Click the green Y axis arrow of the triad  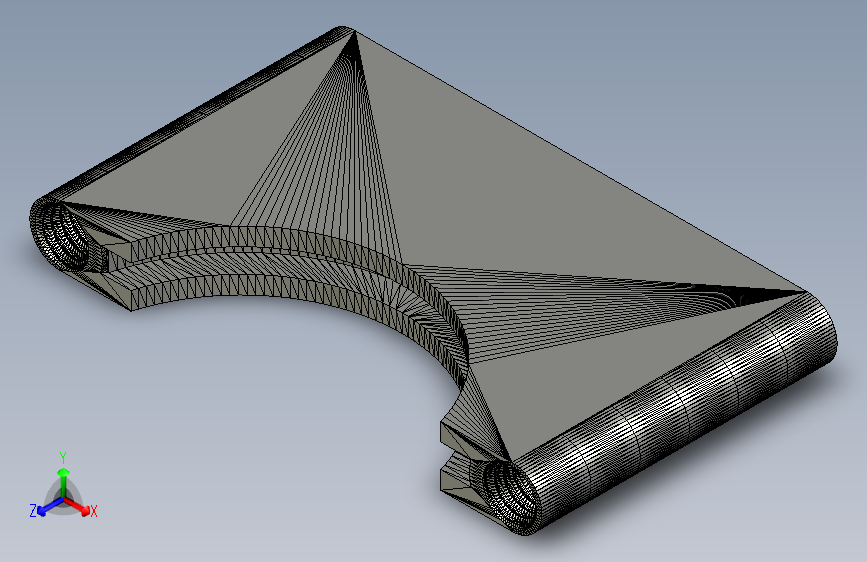(x=64, y=482)
